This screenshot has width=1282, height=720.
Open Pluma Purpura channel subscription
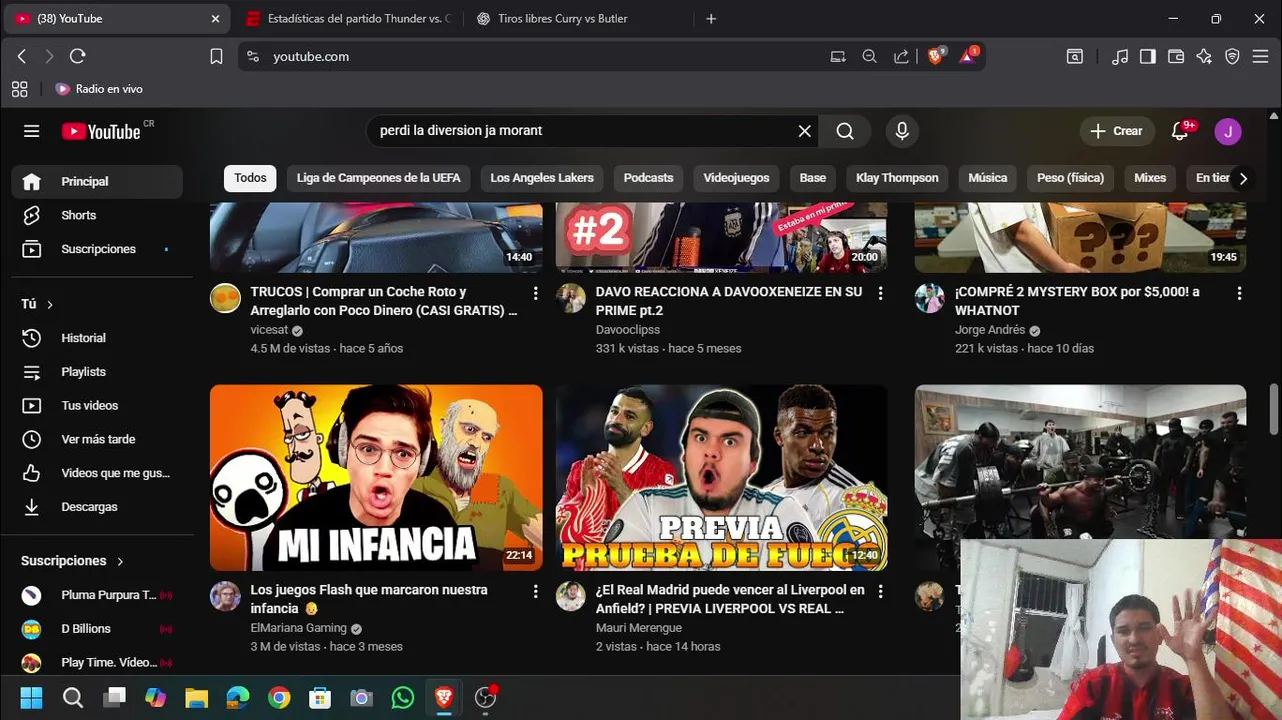(97, 595)
